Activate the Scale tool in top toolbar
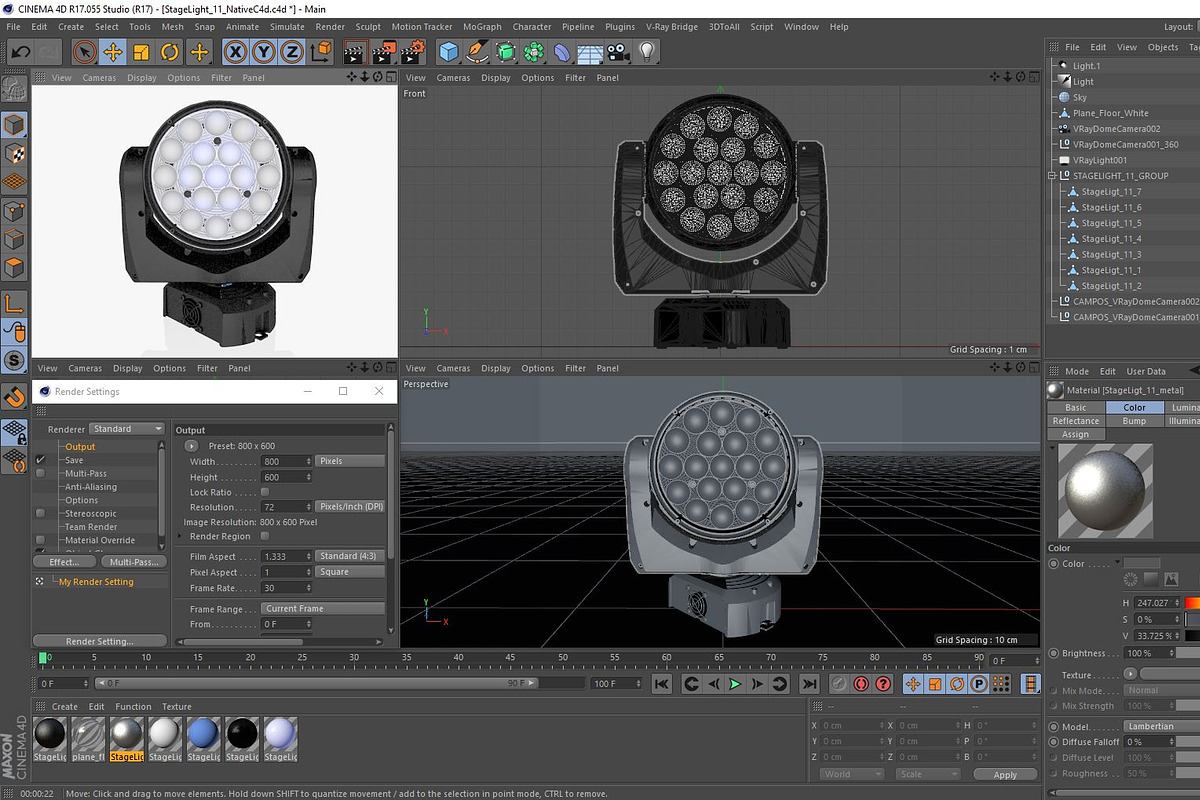The height and width of the screenshot is (800, 1200). pyautogui.click(x=141, y=52)
